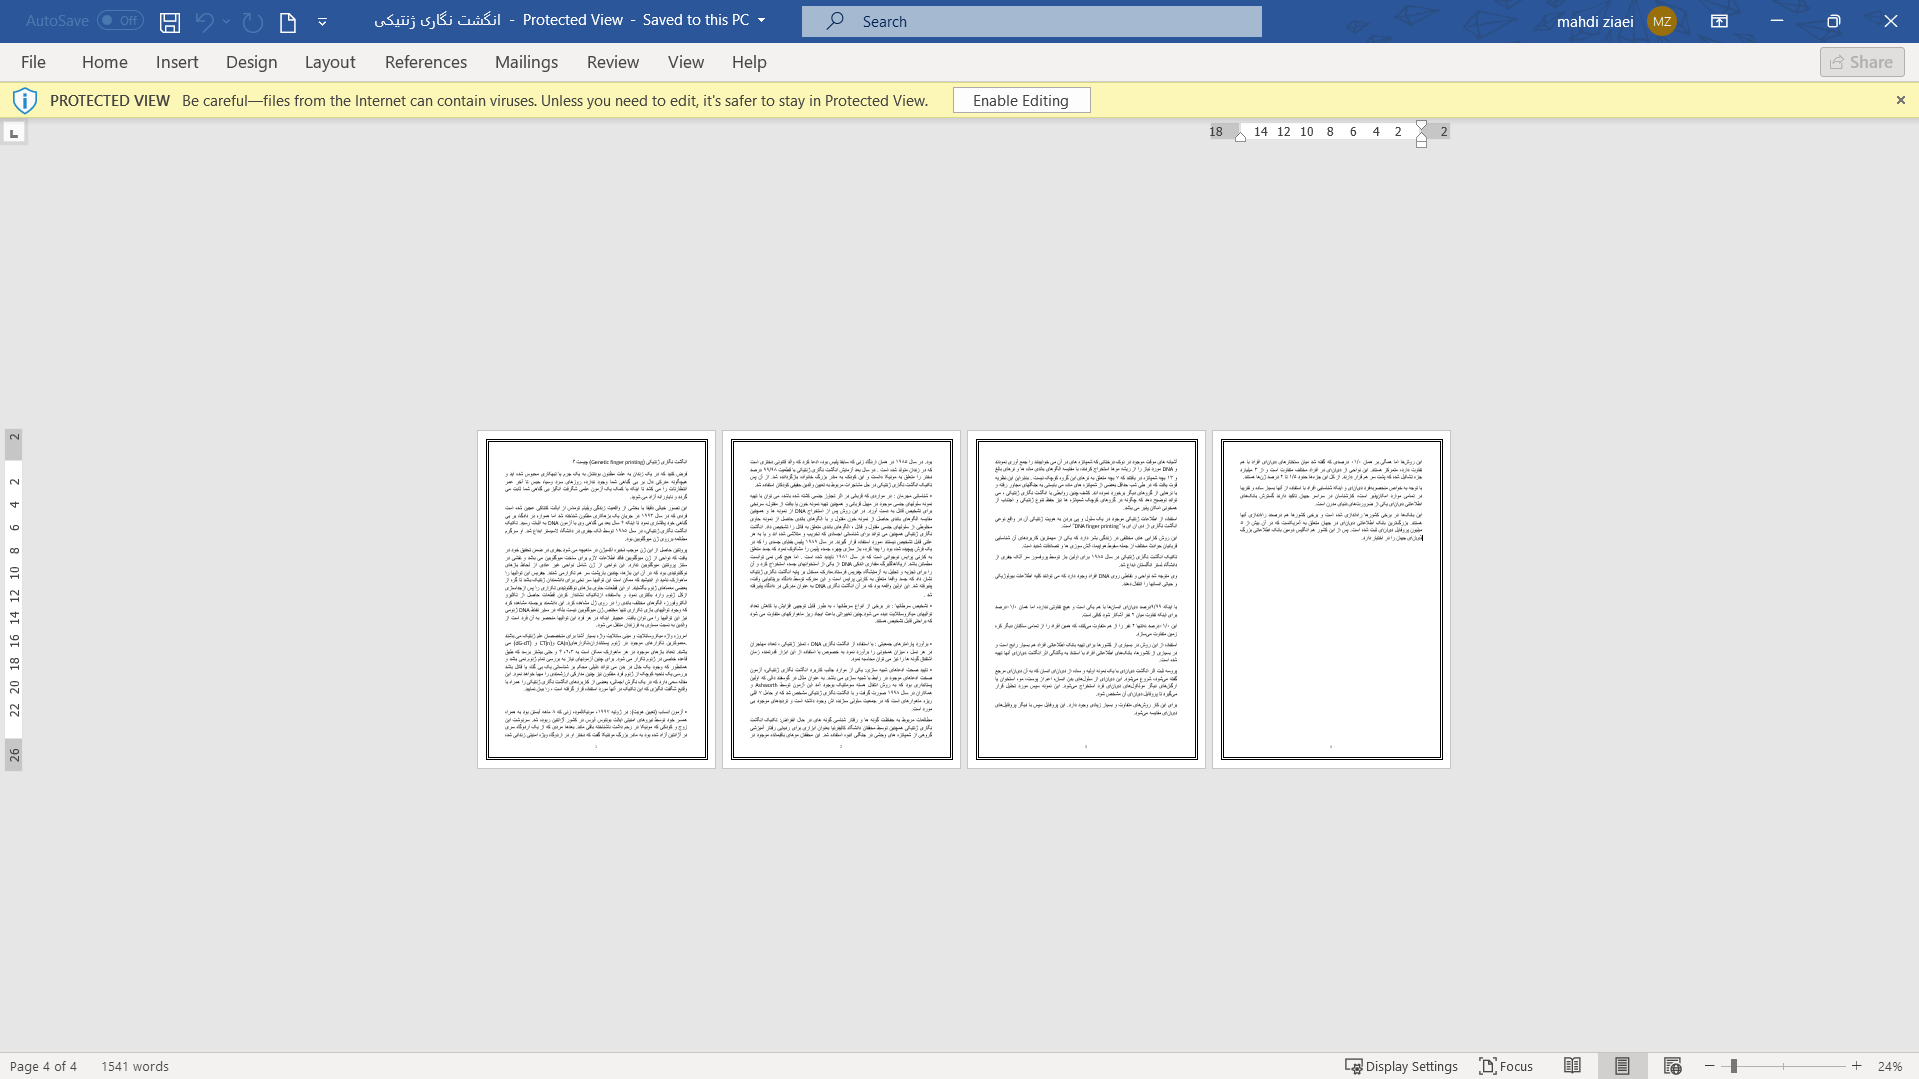1919x1079 pixels.
Task: Switch to Mailings tab
Action: pos(526,62)
